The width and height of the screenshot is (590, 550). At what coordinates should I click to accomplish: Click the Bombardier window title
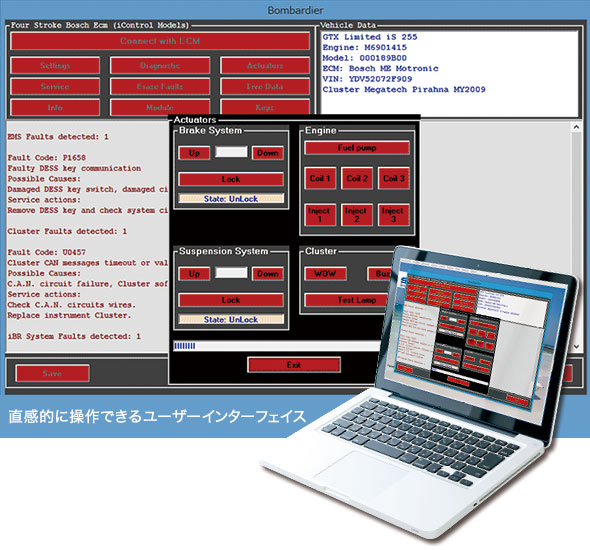pyautogui.click(x=295, y=10)
